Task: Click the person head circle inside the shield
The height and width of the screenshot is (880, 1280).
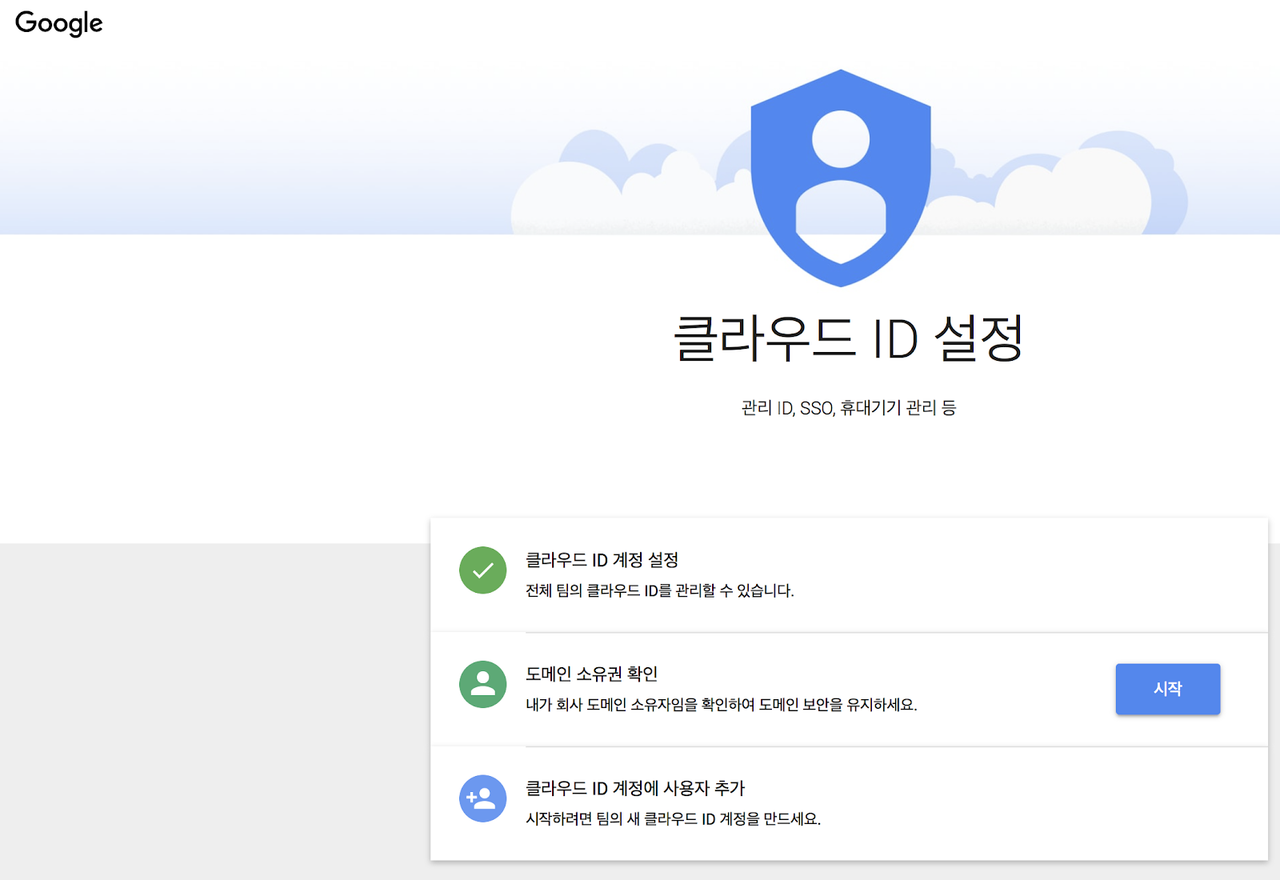Action: pyautogui.click(x=841, y=139)
